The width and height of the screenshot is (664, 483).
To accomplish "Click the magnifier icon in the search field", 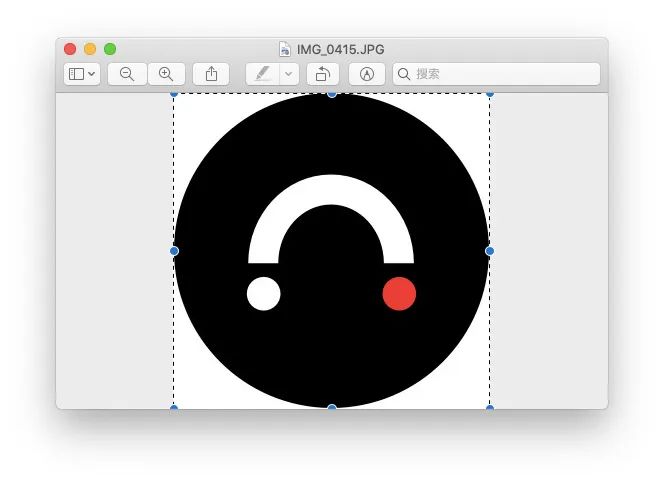I will (404, 74).
